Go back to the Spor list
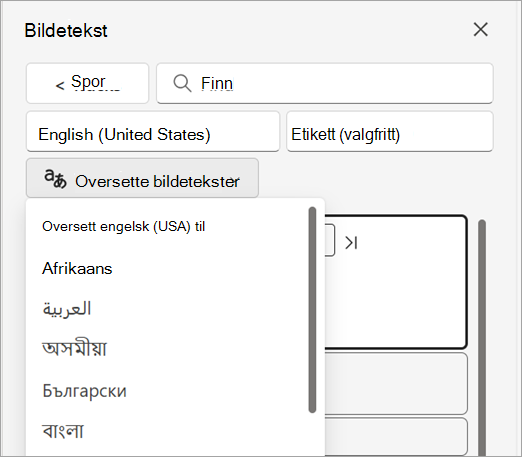This screenshot has width=522, height=457. coord(87,83)
